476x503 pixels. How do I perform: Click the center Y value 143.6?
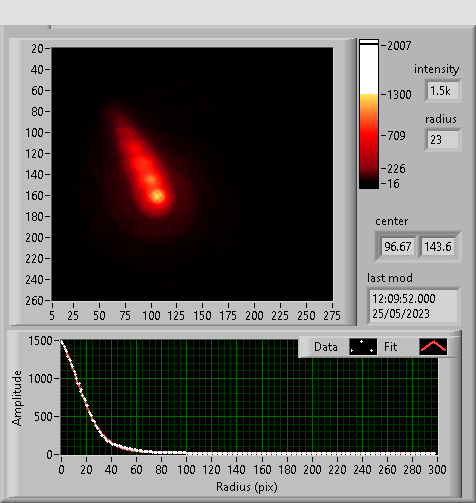click(438, 247)
